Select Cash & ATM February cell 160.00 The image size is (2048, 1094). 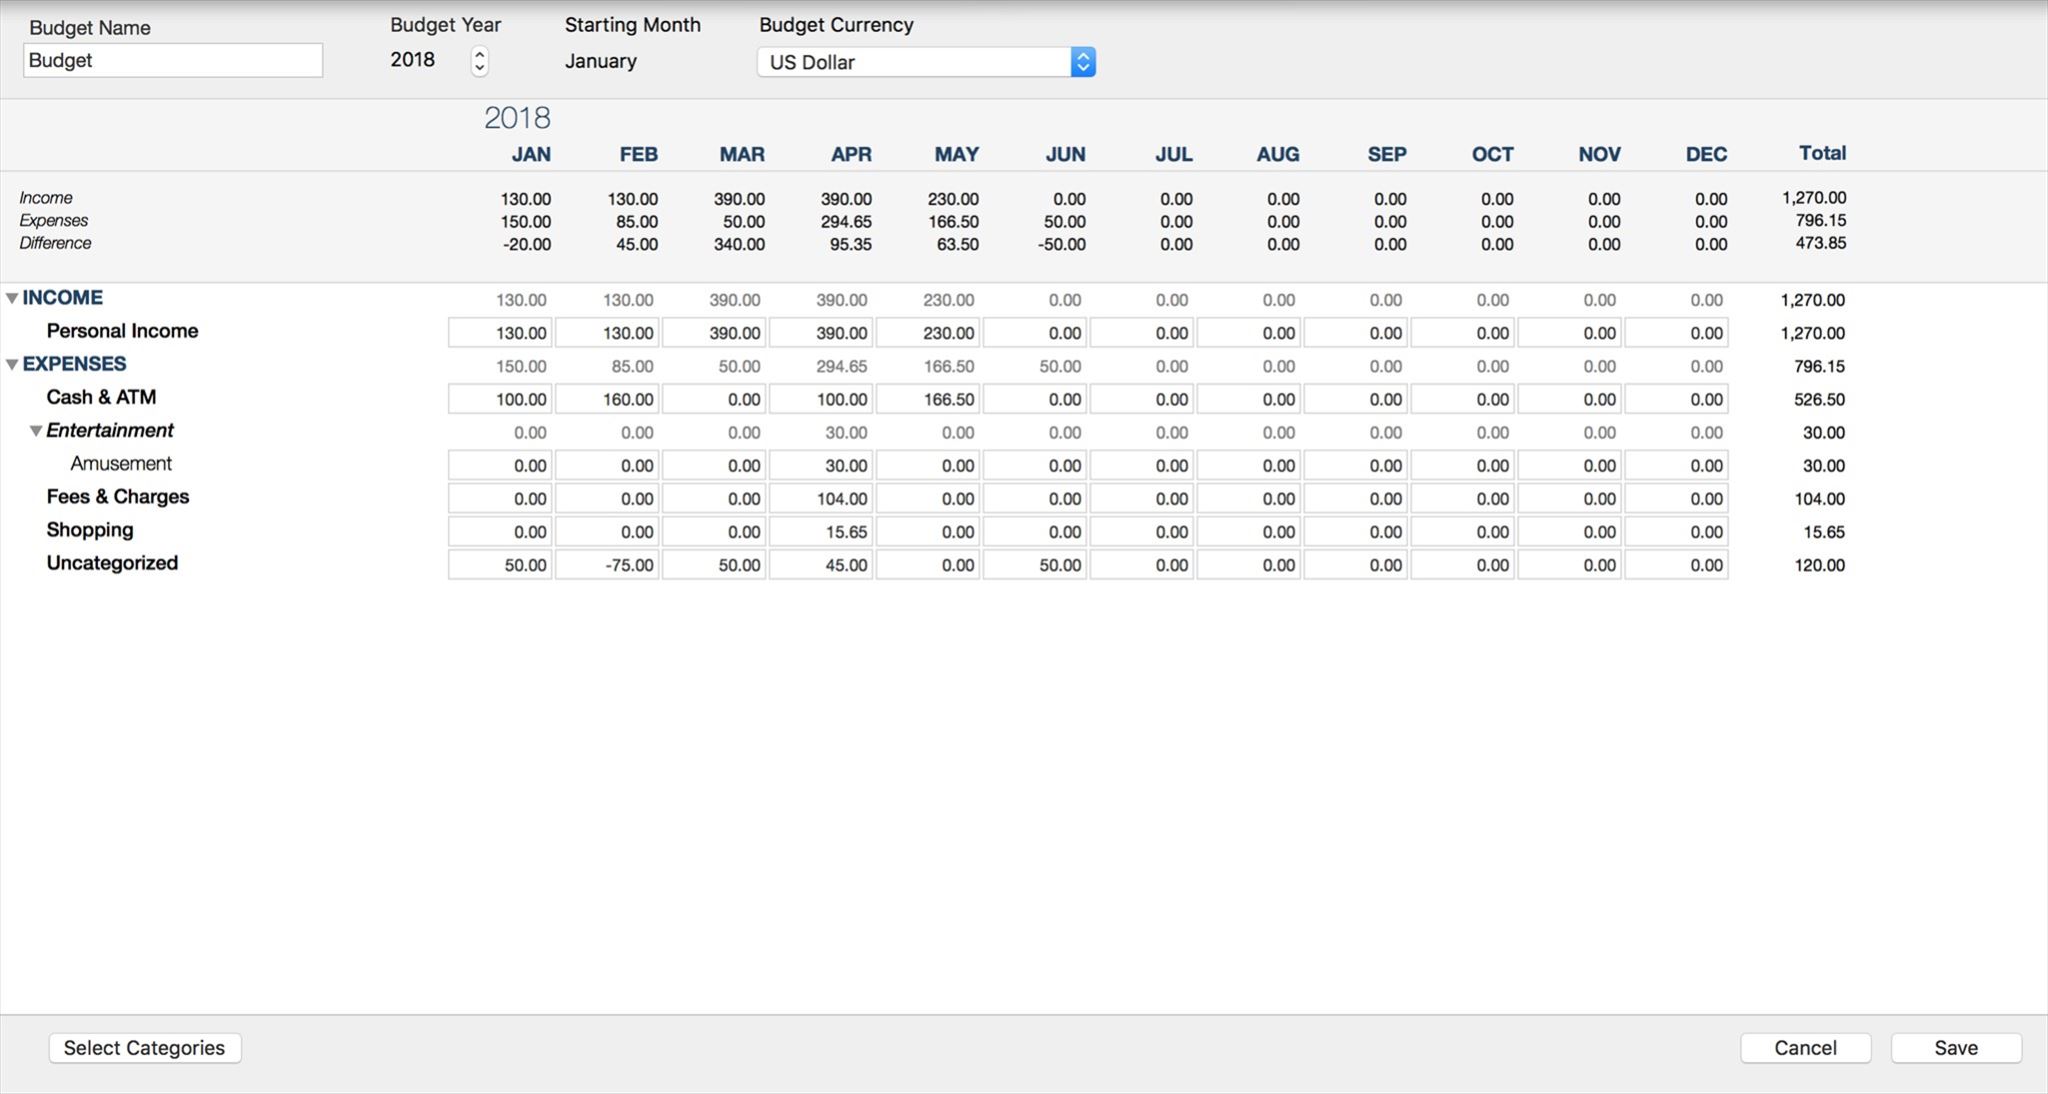click(607, 399)
